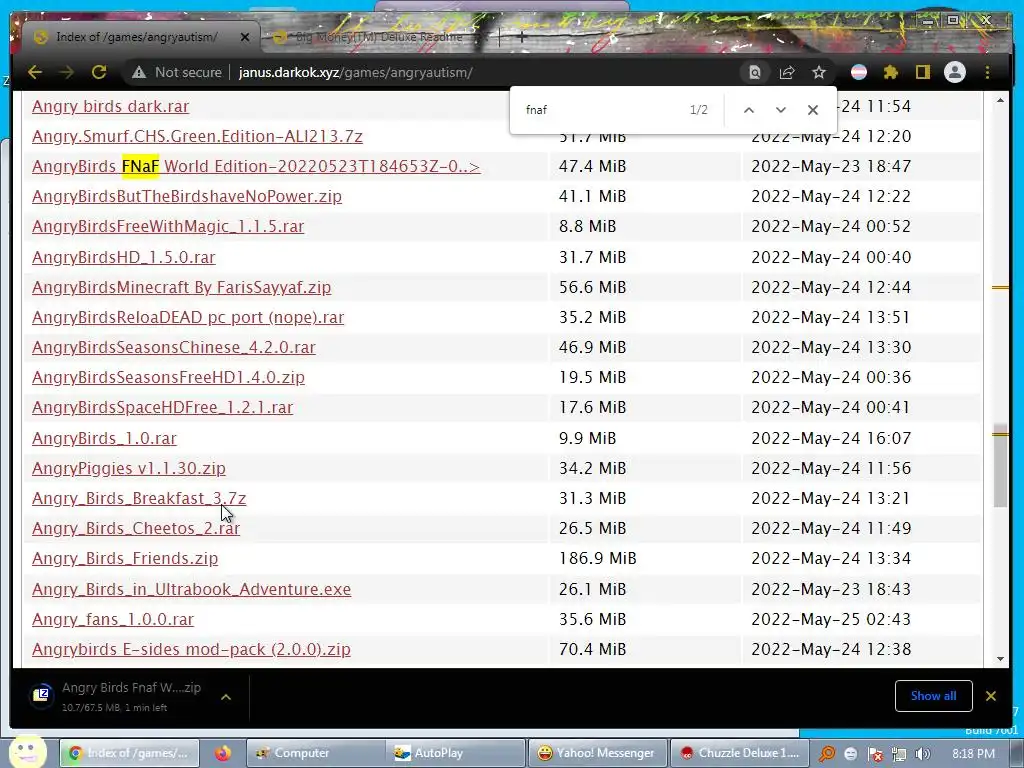Click the vertical scrollbar thumb

(1000, 466)
